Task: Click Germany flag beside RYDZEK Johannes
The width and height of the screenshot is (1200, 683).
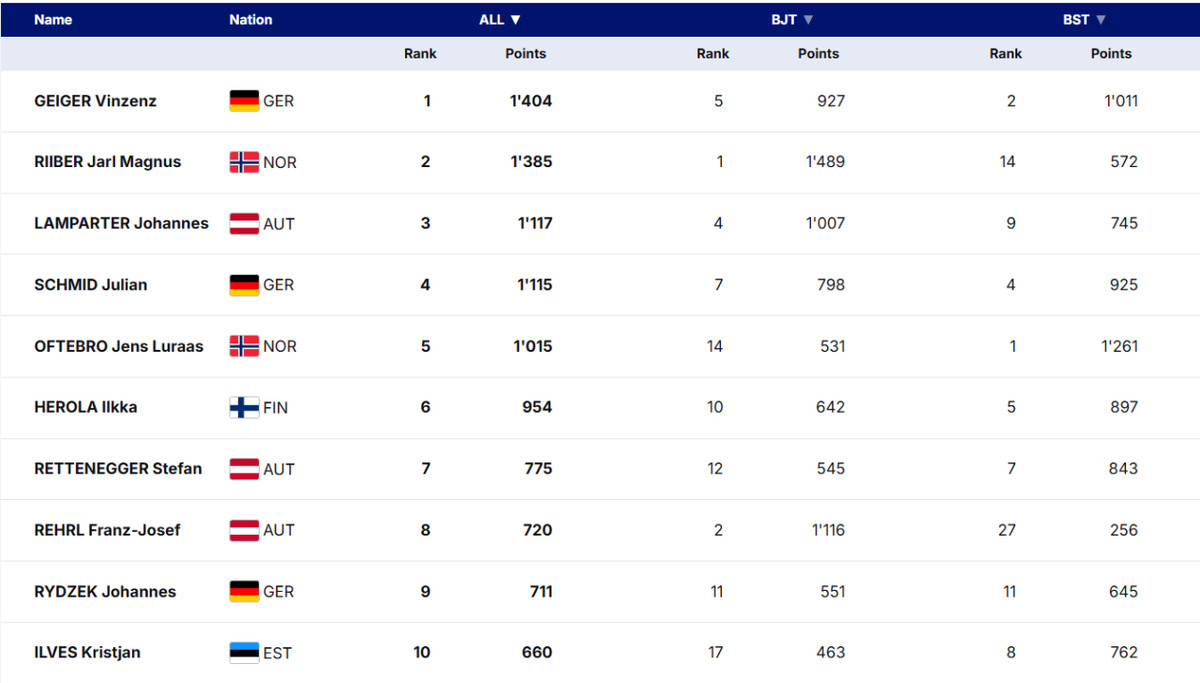Action: click(x=244, y=592)
